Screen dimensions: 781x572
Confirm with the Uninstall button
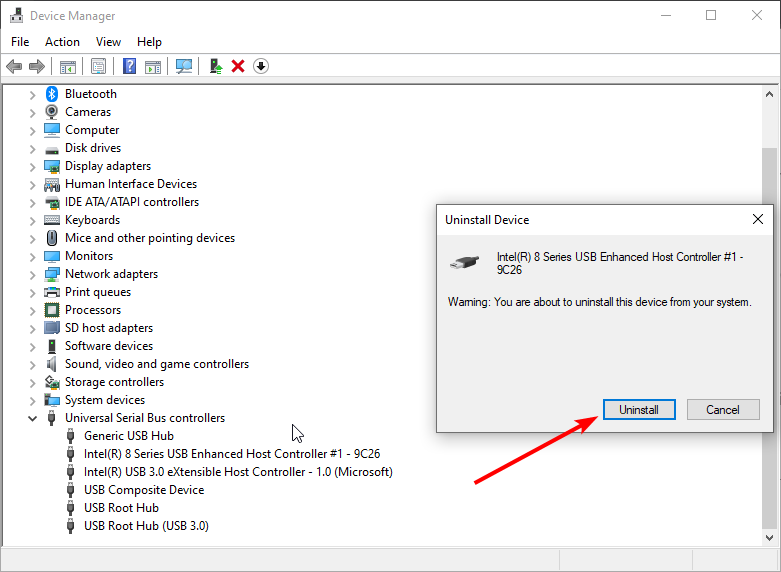point(639,410)
